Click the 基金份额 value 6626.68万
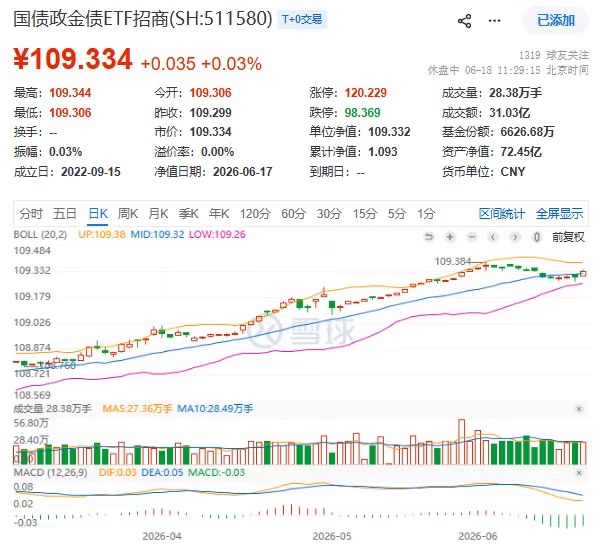The height and width of the screenshot is (548, 602). tap(528, 132)
